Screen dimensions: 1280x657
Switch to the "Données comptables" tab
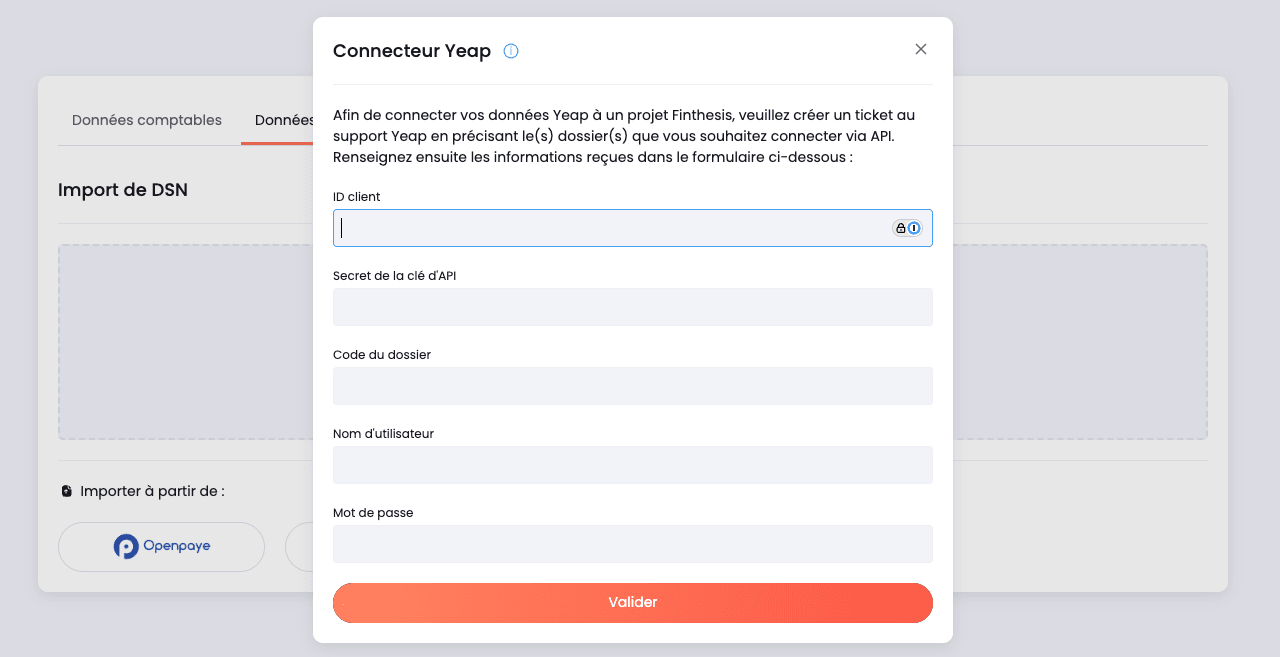click(146, 120)
